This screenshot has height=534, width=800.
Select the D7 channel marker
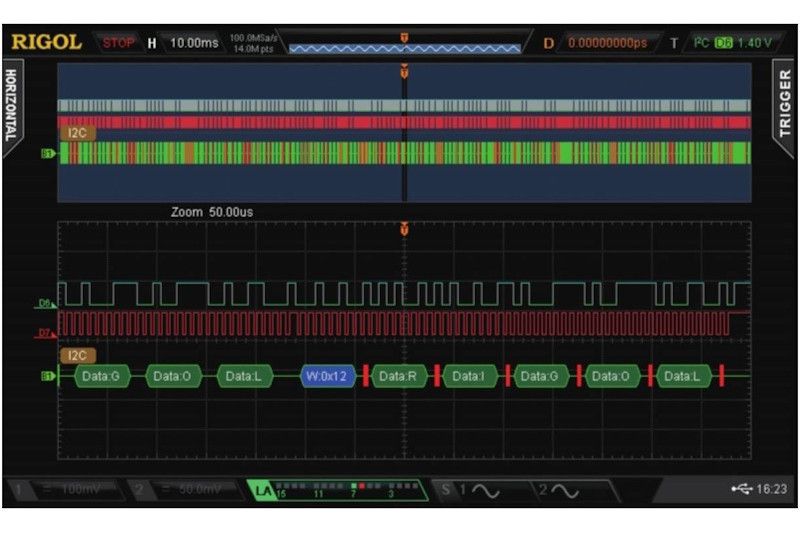pos(45,333)
